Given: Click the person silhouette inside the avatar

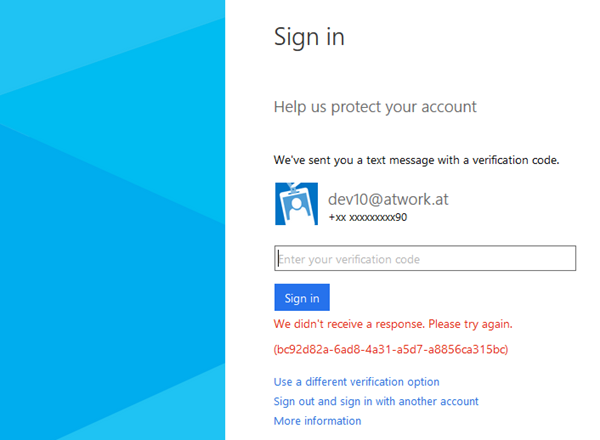Looking at the screenshot, I should pos(297,208).
